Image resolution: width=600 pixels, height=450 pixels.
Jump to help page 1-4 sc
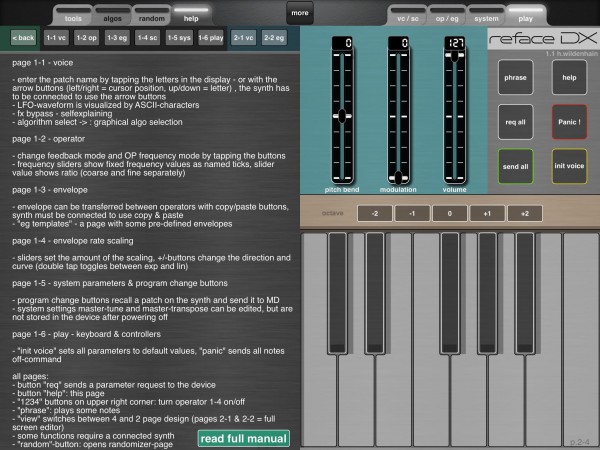click(148, 38)
